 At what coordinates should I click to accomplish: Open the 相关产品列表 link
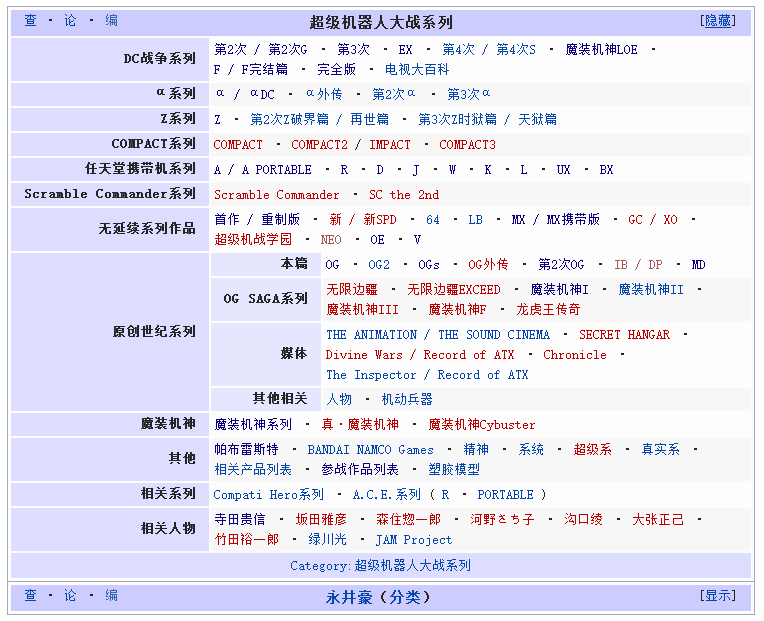point(253,470)
